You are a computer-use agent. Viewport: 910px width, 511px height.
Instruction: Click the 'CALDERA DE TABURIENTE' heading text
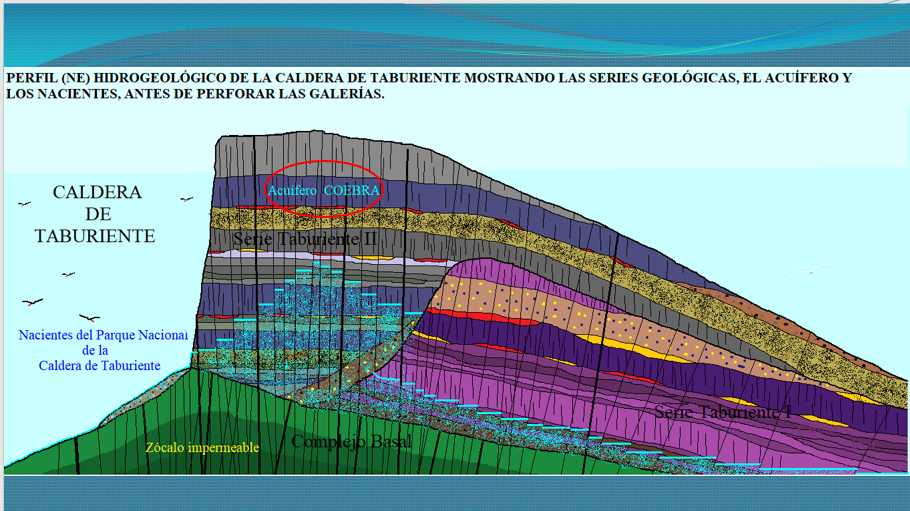coord(96,214)
